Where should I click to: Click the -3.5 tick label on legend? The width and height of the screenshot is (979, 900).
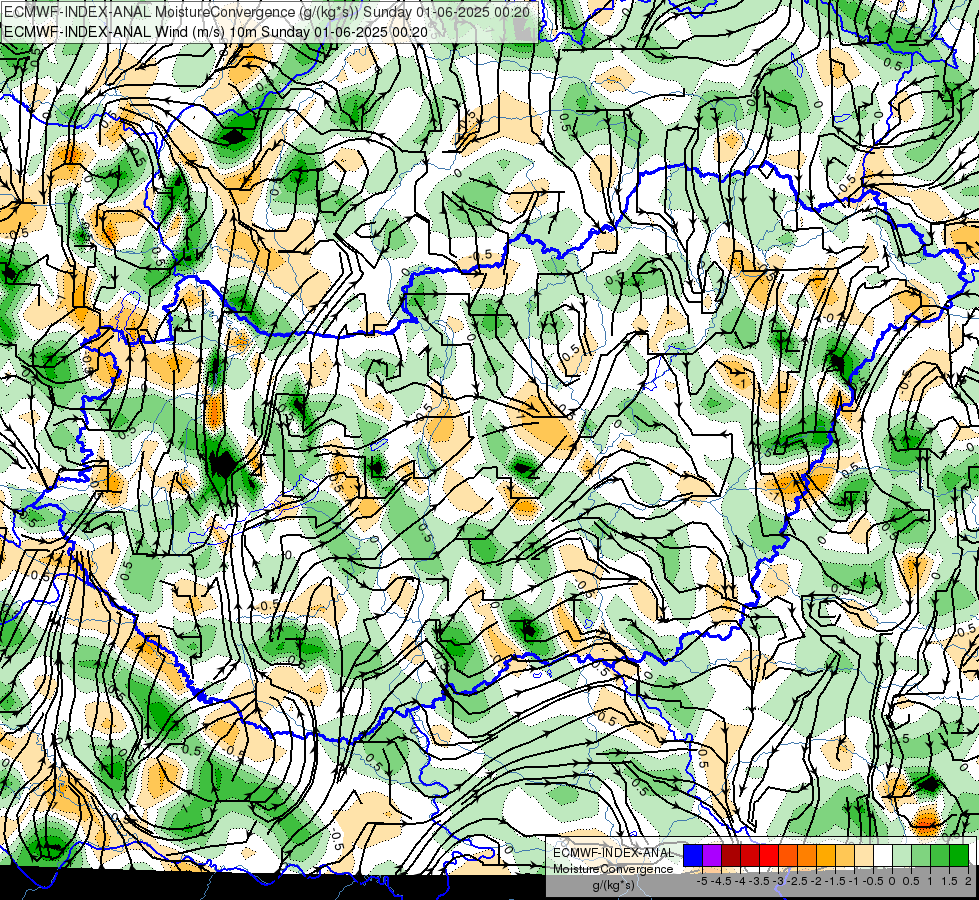759,881
